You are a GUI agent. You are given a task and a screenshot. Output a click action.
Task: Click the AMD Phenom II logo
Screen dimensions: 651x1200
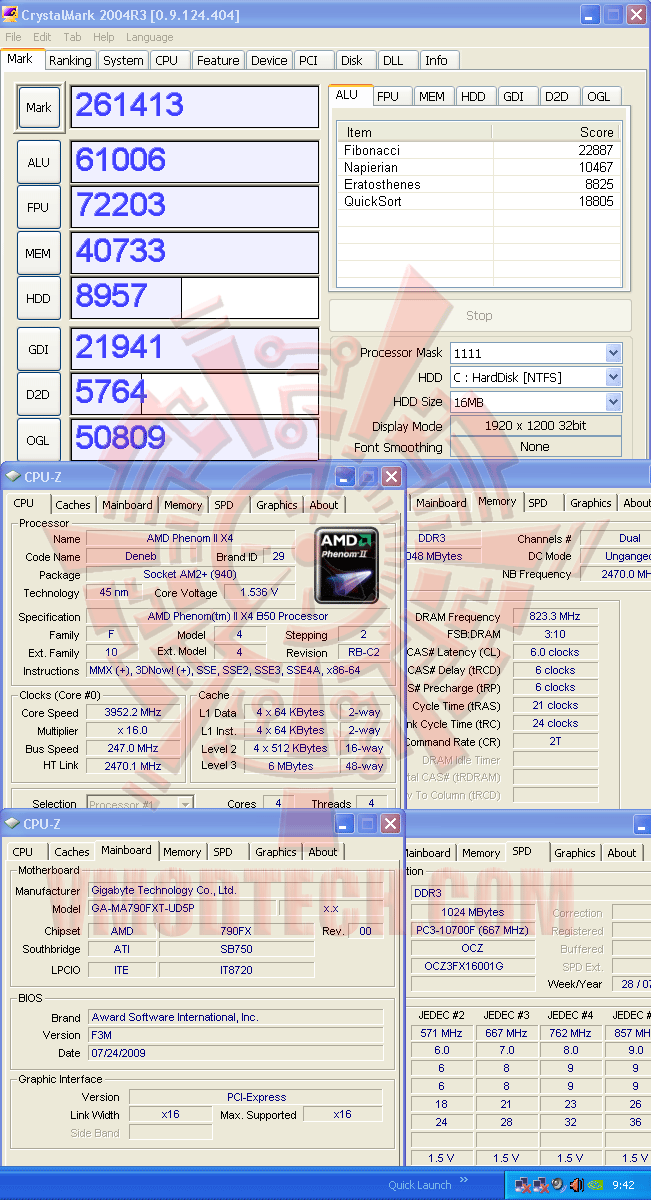[x=348, y=565]
